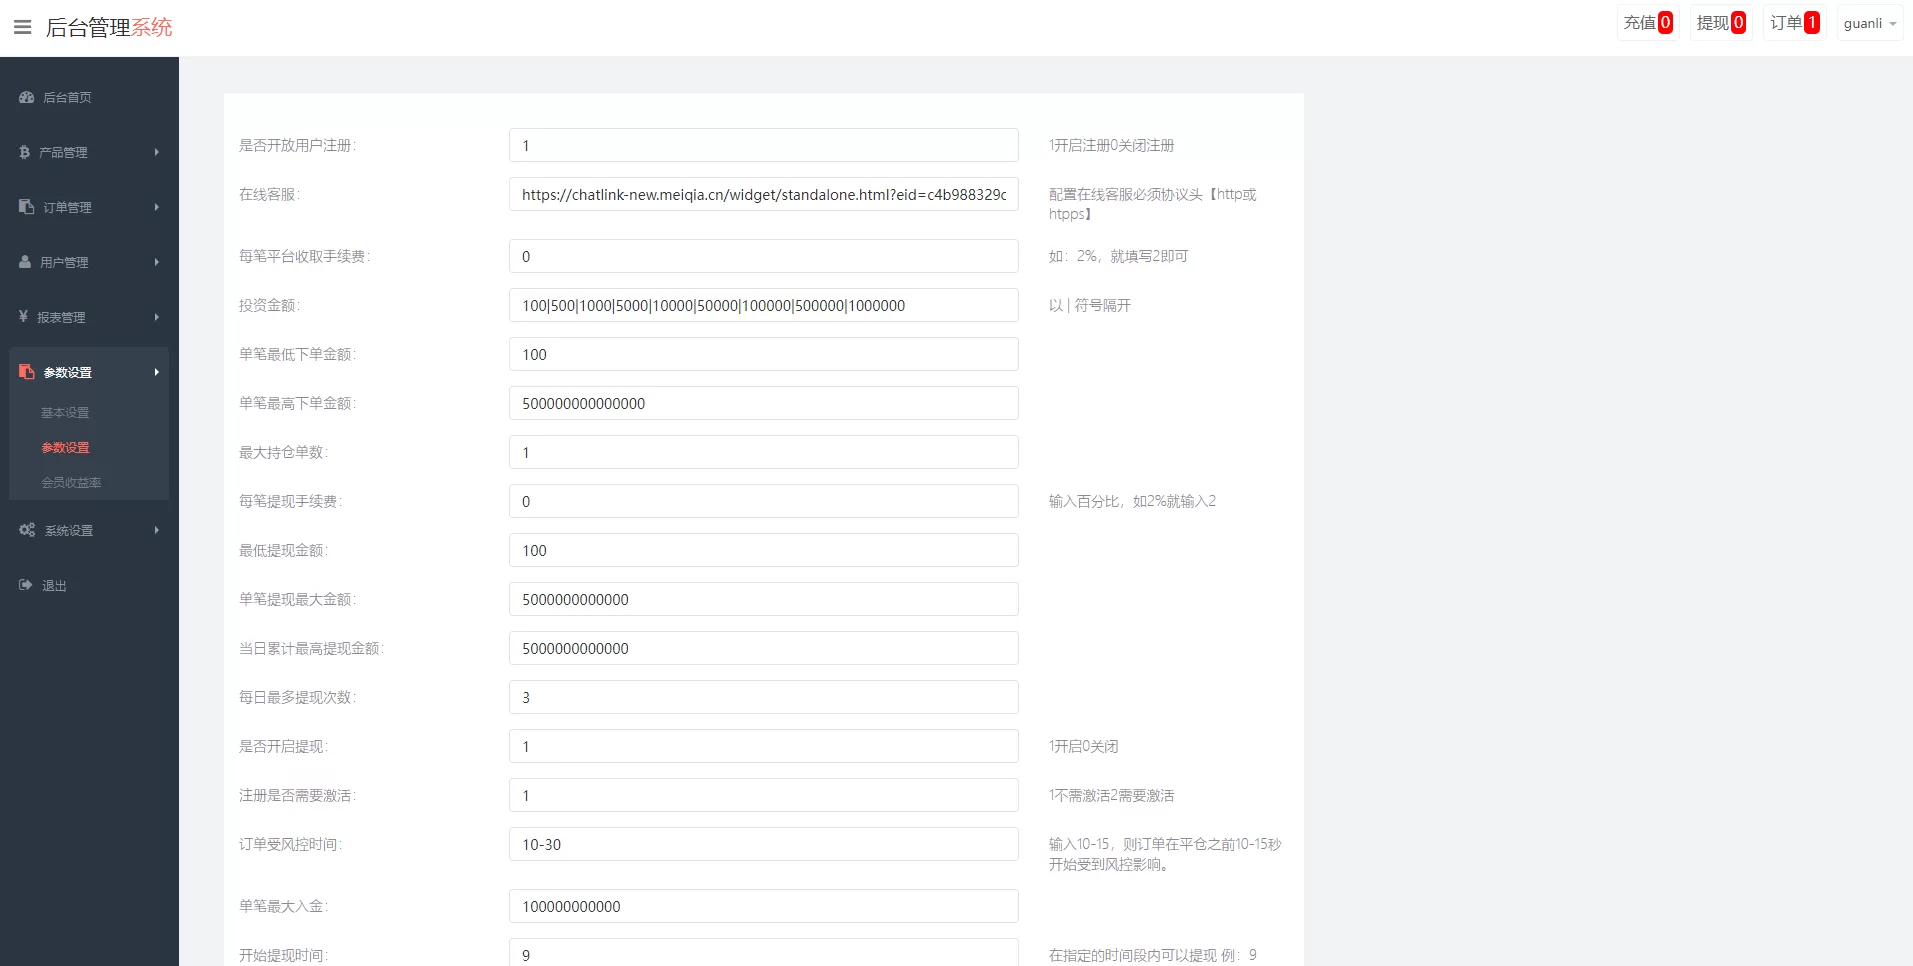Select the red 参数设置 submenu item
The height and width of the screenshot is (966, 1913).
point(65,447)
